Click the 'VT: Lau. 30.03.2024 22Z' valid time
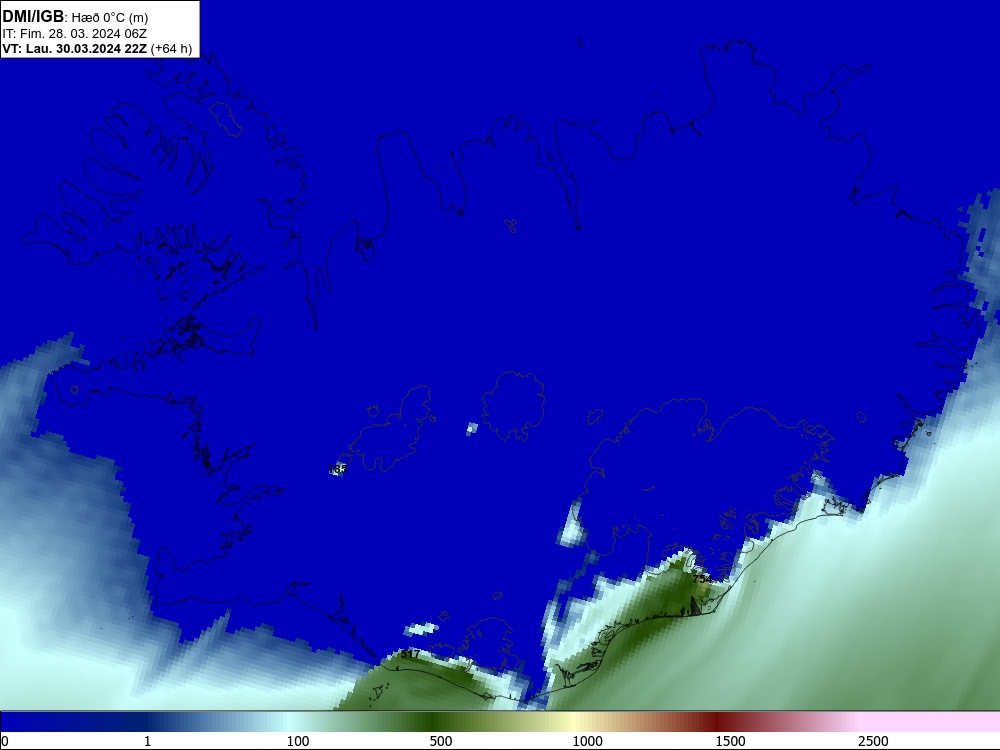This screenshot has height=750, width=1000. pos(75,48)
